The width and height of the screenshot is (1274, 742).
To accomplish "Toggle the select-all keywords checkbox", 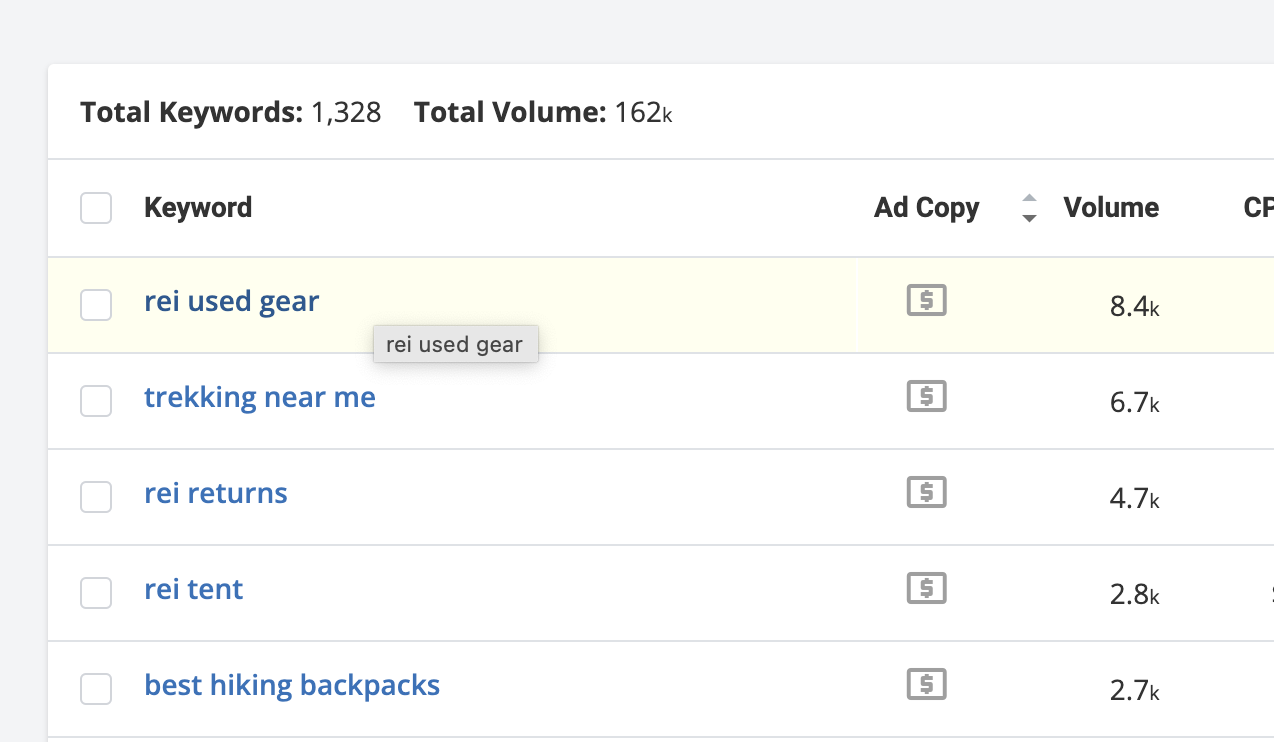I will (96, 208).
